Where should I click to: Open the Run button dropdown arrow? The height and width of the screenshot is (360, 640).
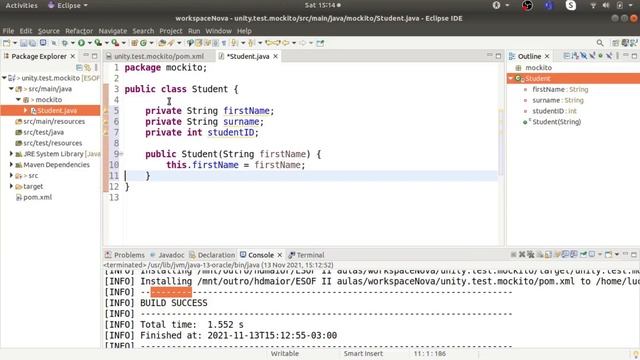click(89, 43)
